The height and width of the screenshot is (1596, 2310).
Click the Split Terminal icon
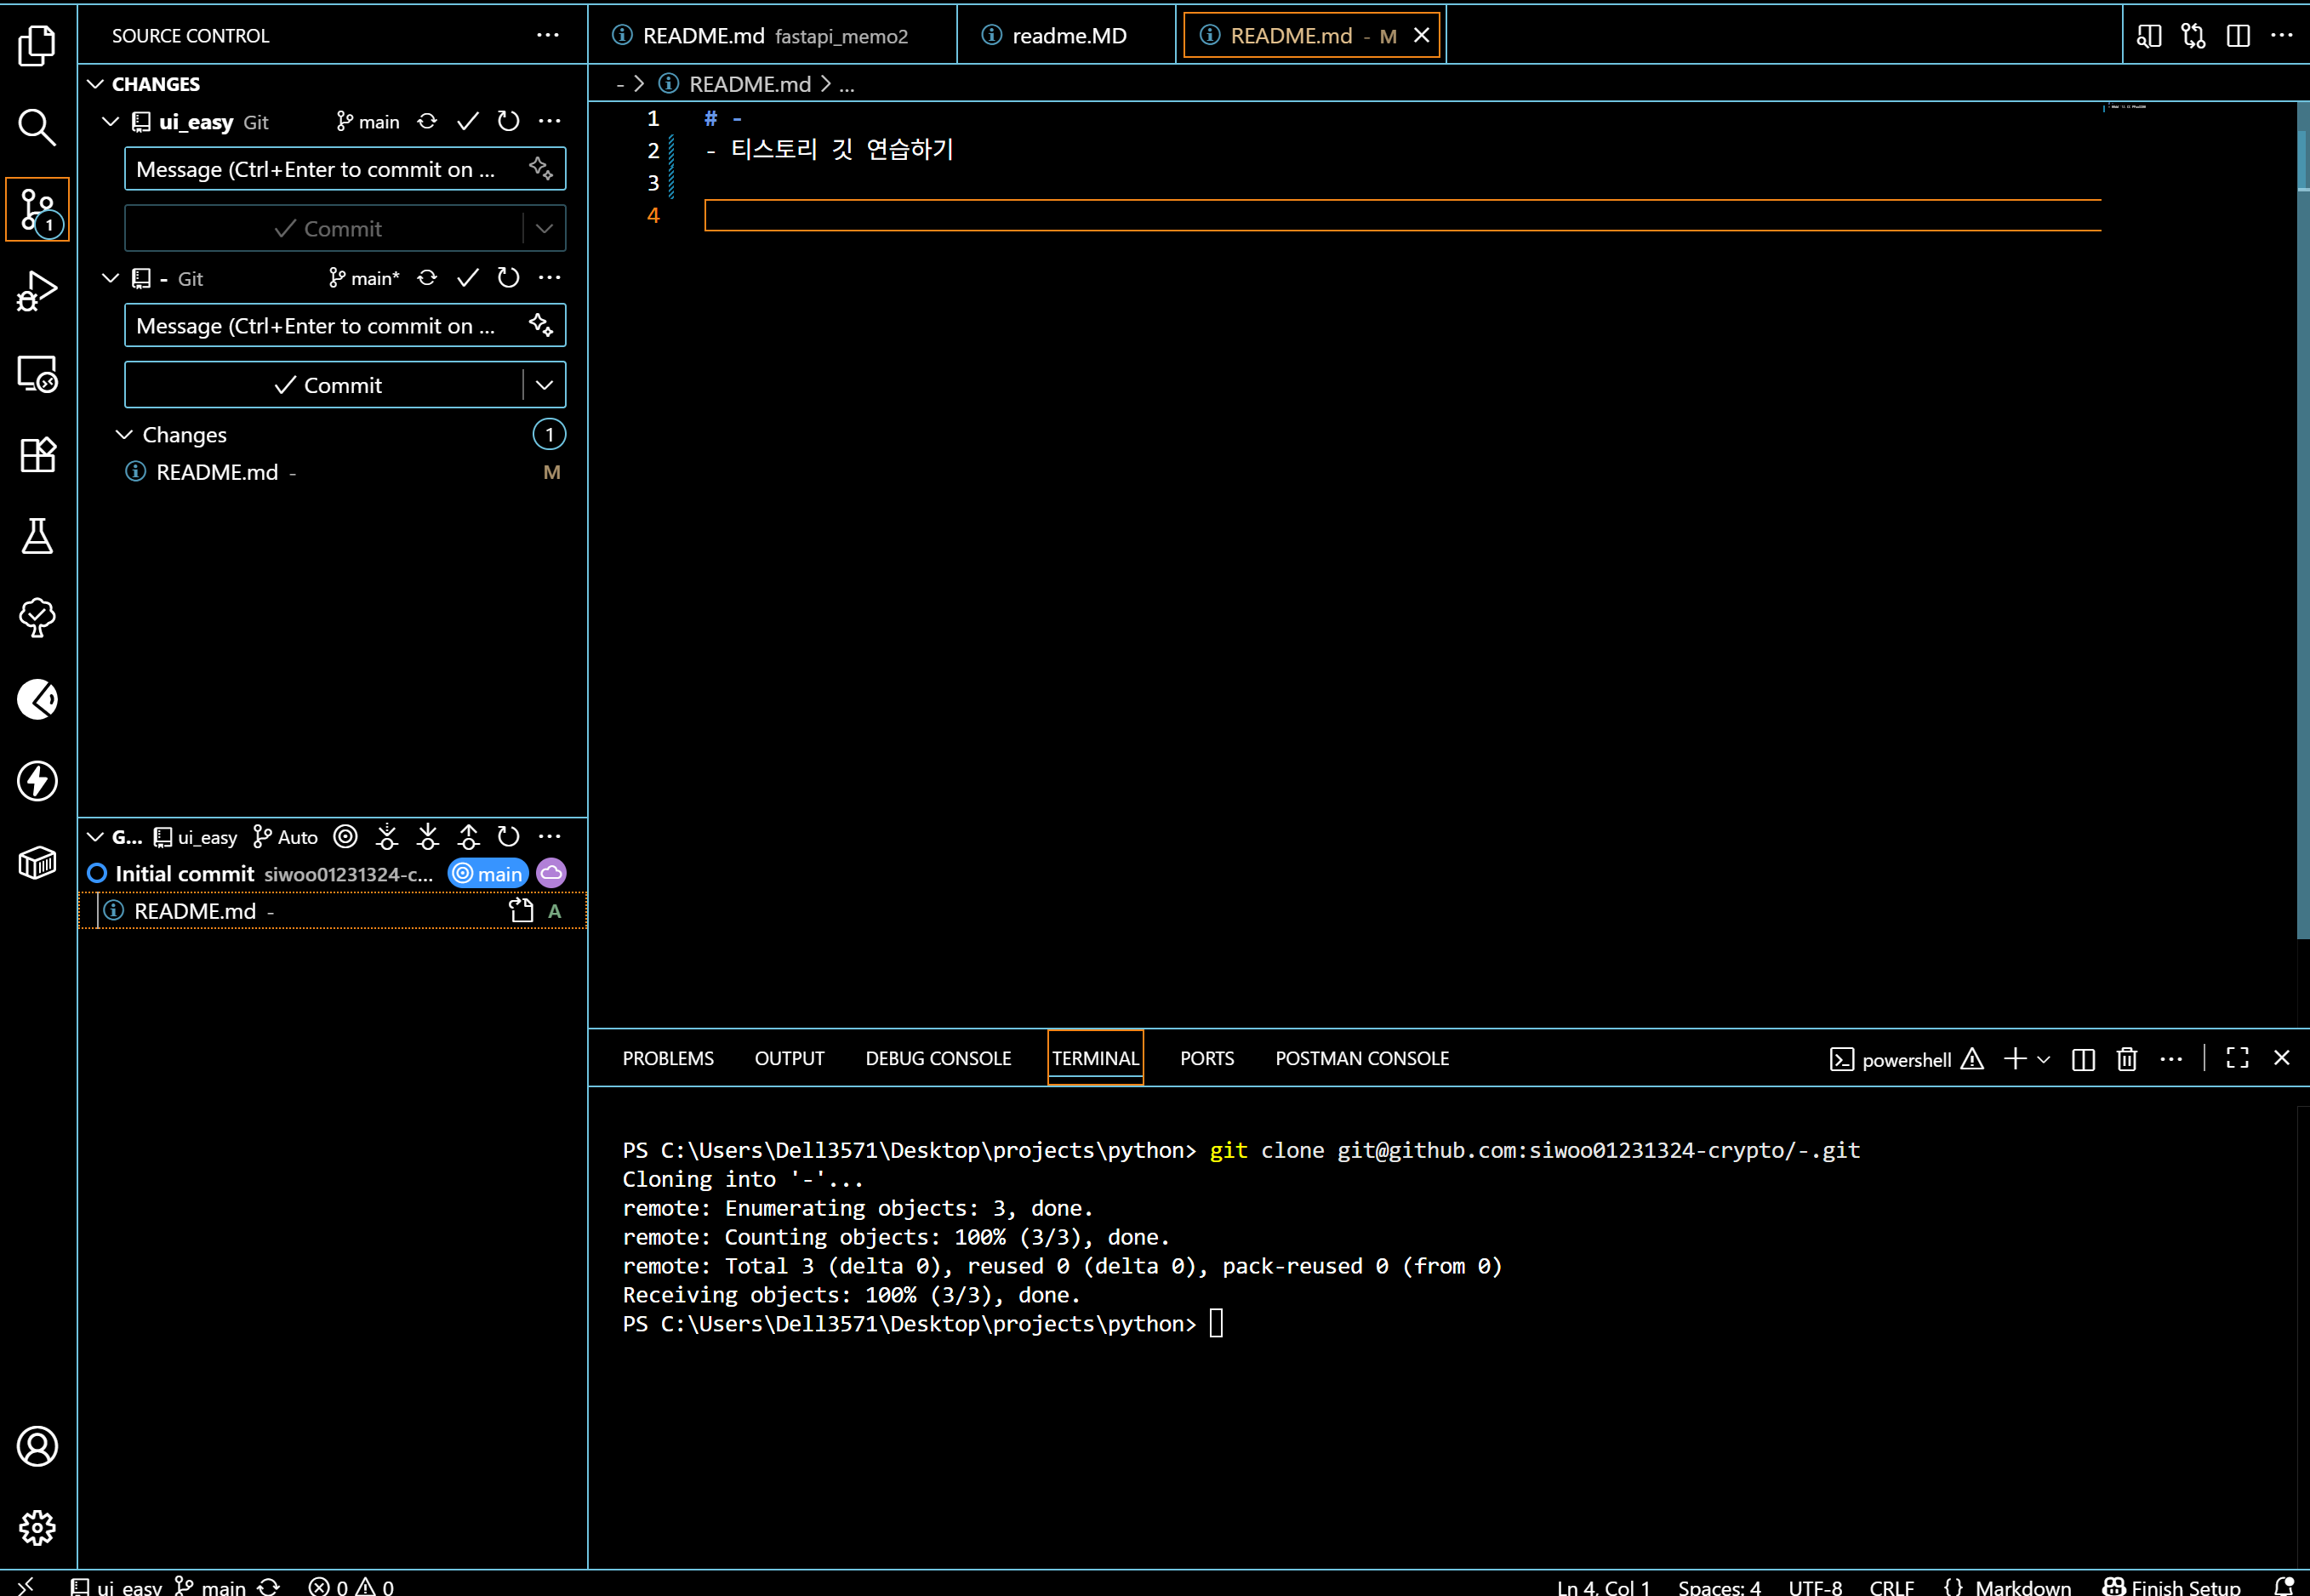click(2083, 1058)
